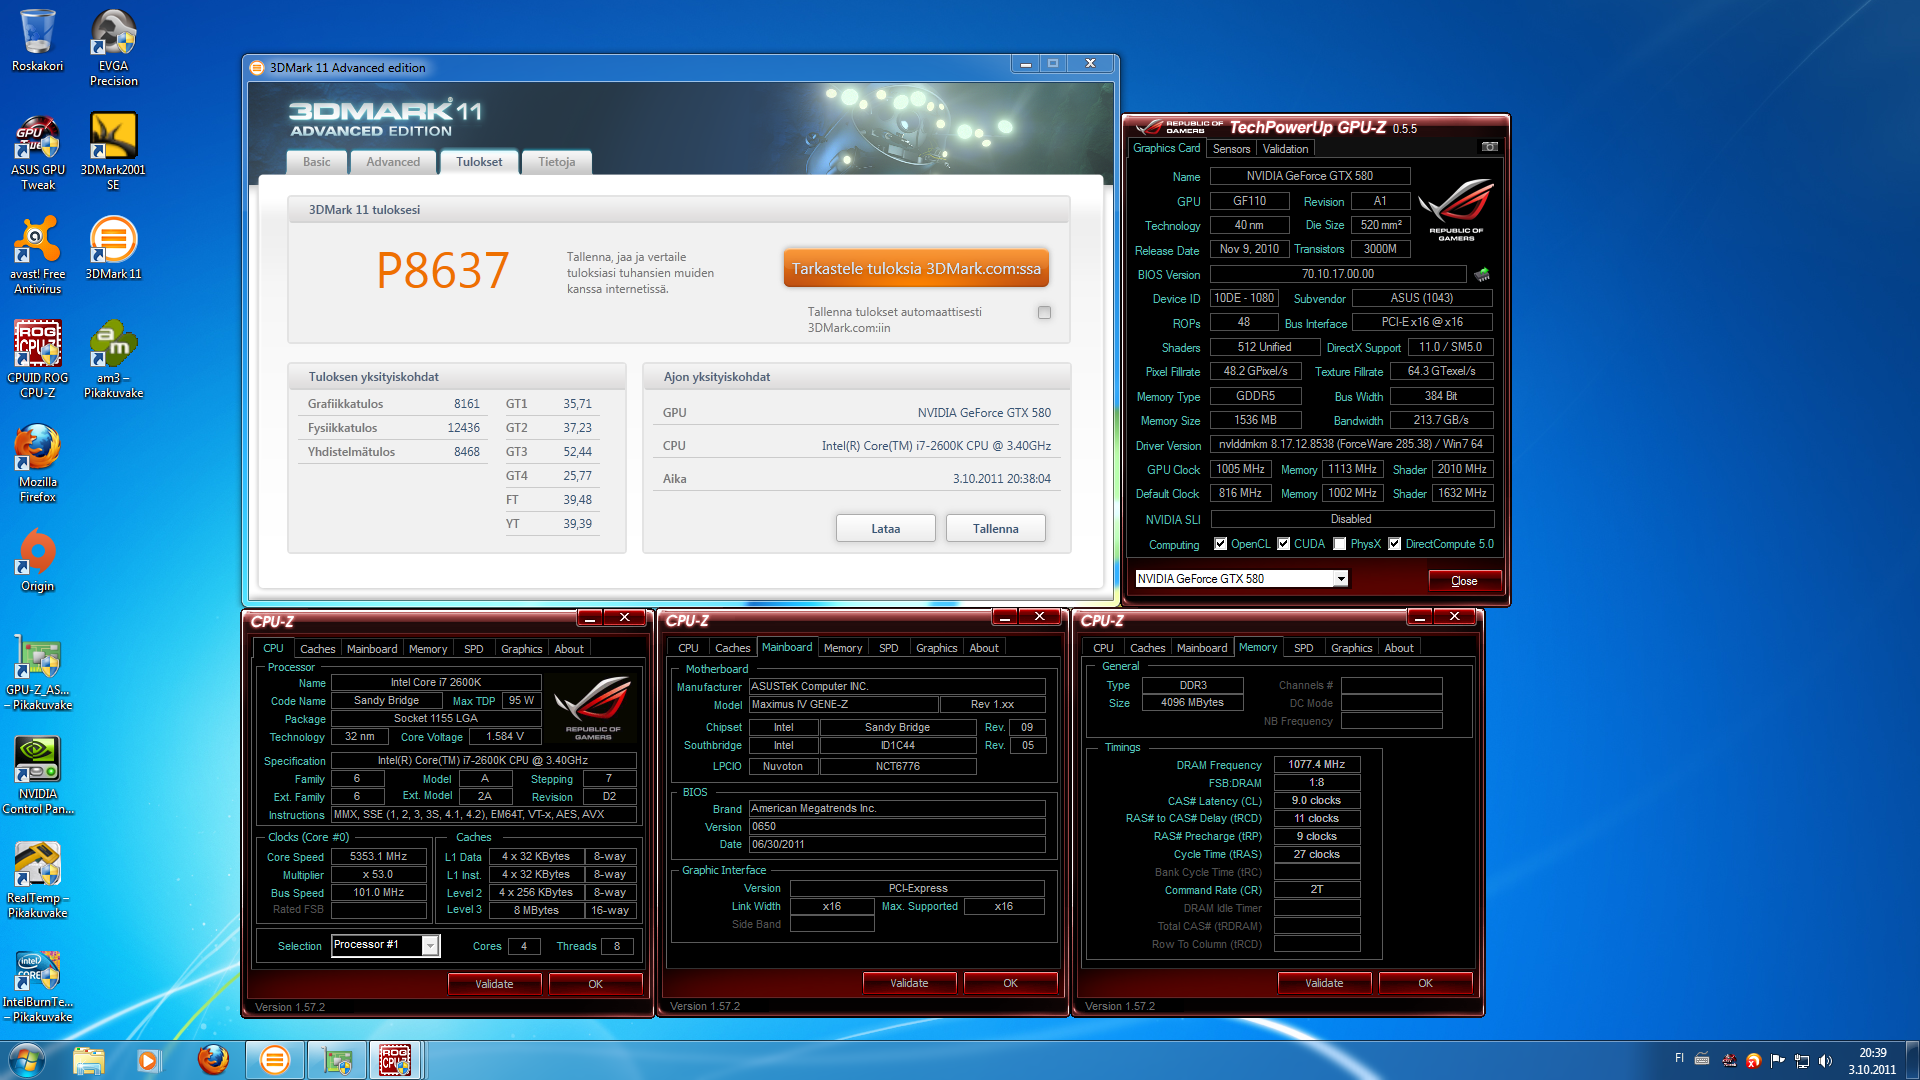Click the Action Center flag tray icon
The height and width of the screenshot is (1080, 1920).
(1777, 1061)
